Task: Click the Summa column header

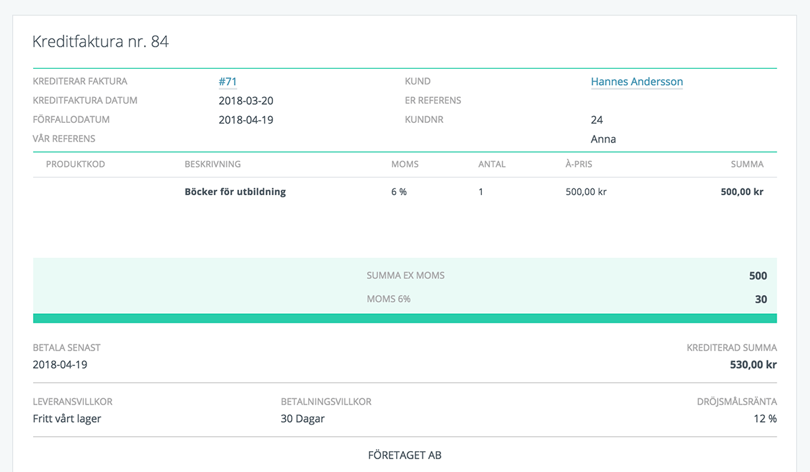Action: (746, 164)
